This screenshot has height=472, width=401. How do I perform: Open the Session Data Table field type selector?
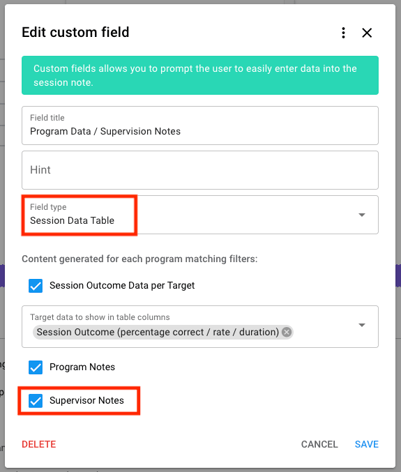click(200, 215)
